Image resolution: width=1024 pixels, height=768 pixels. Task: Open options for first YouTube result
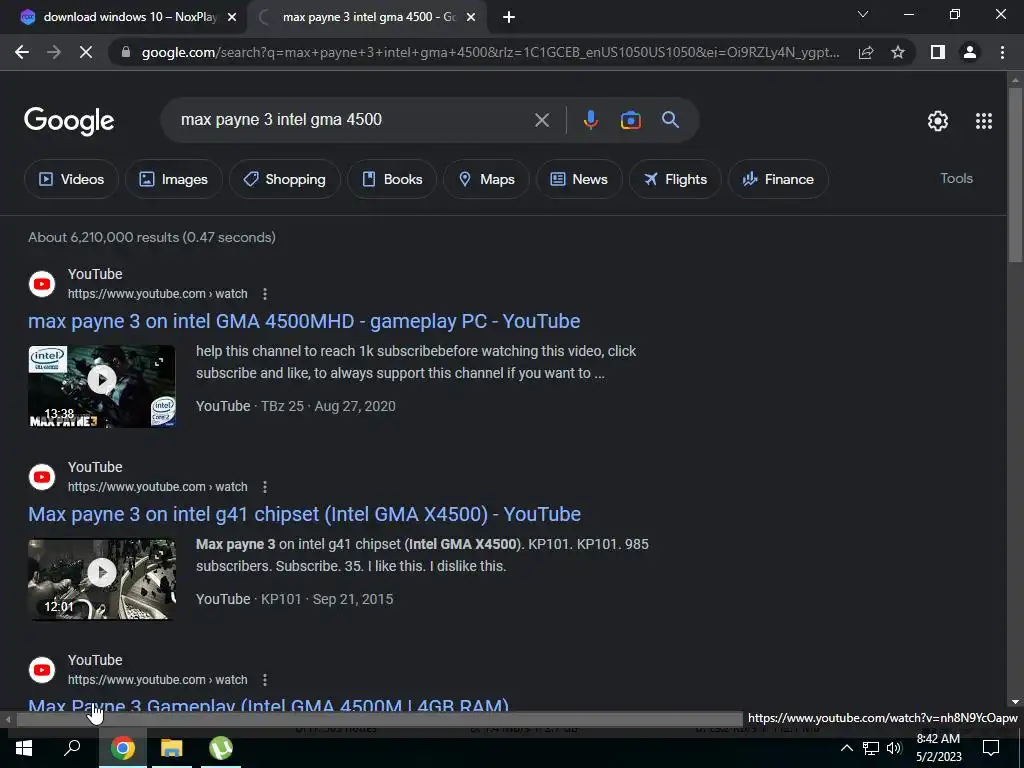pyautogui.click(x=264, y=294)
